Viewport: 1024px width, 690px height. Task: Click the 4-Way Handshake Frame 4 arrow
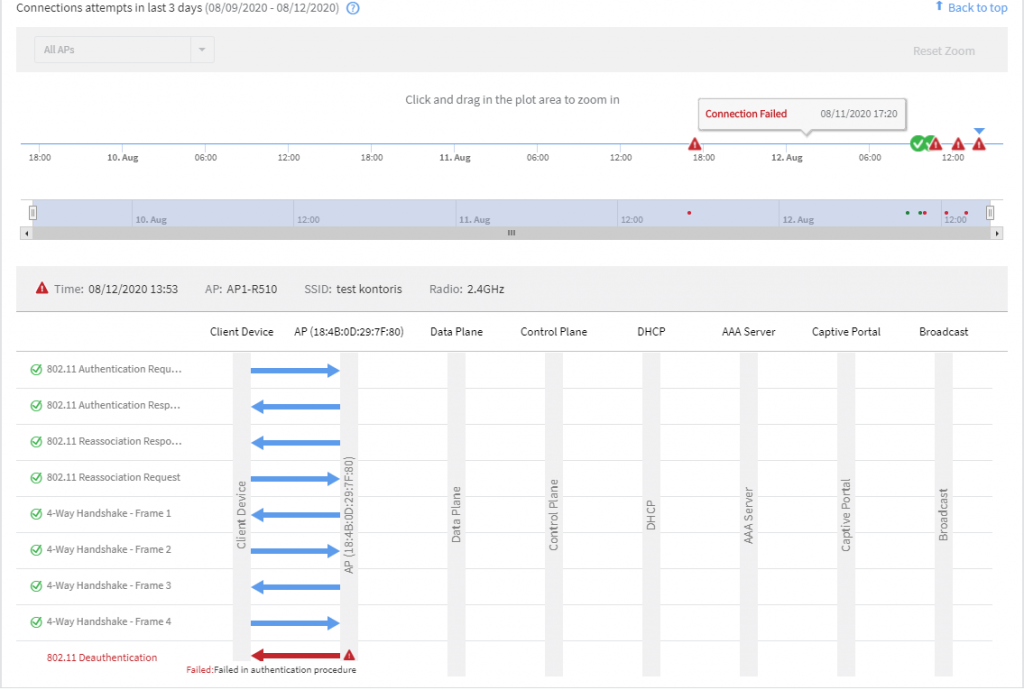[x=295, y=622]
